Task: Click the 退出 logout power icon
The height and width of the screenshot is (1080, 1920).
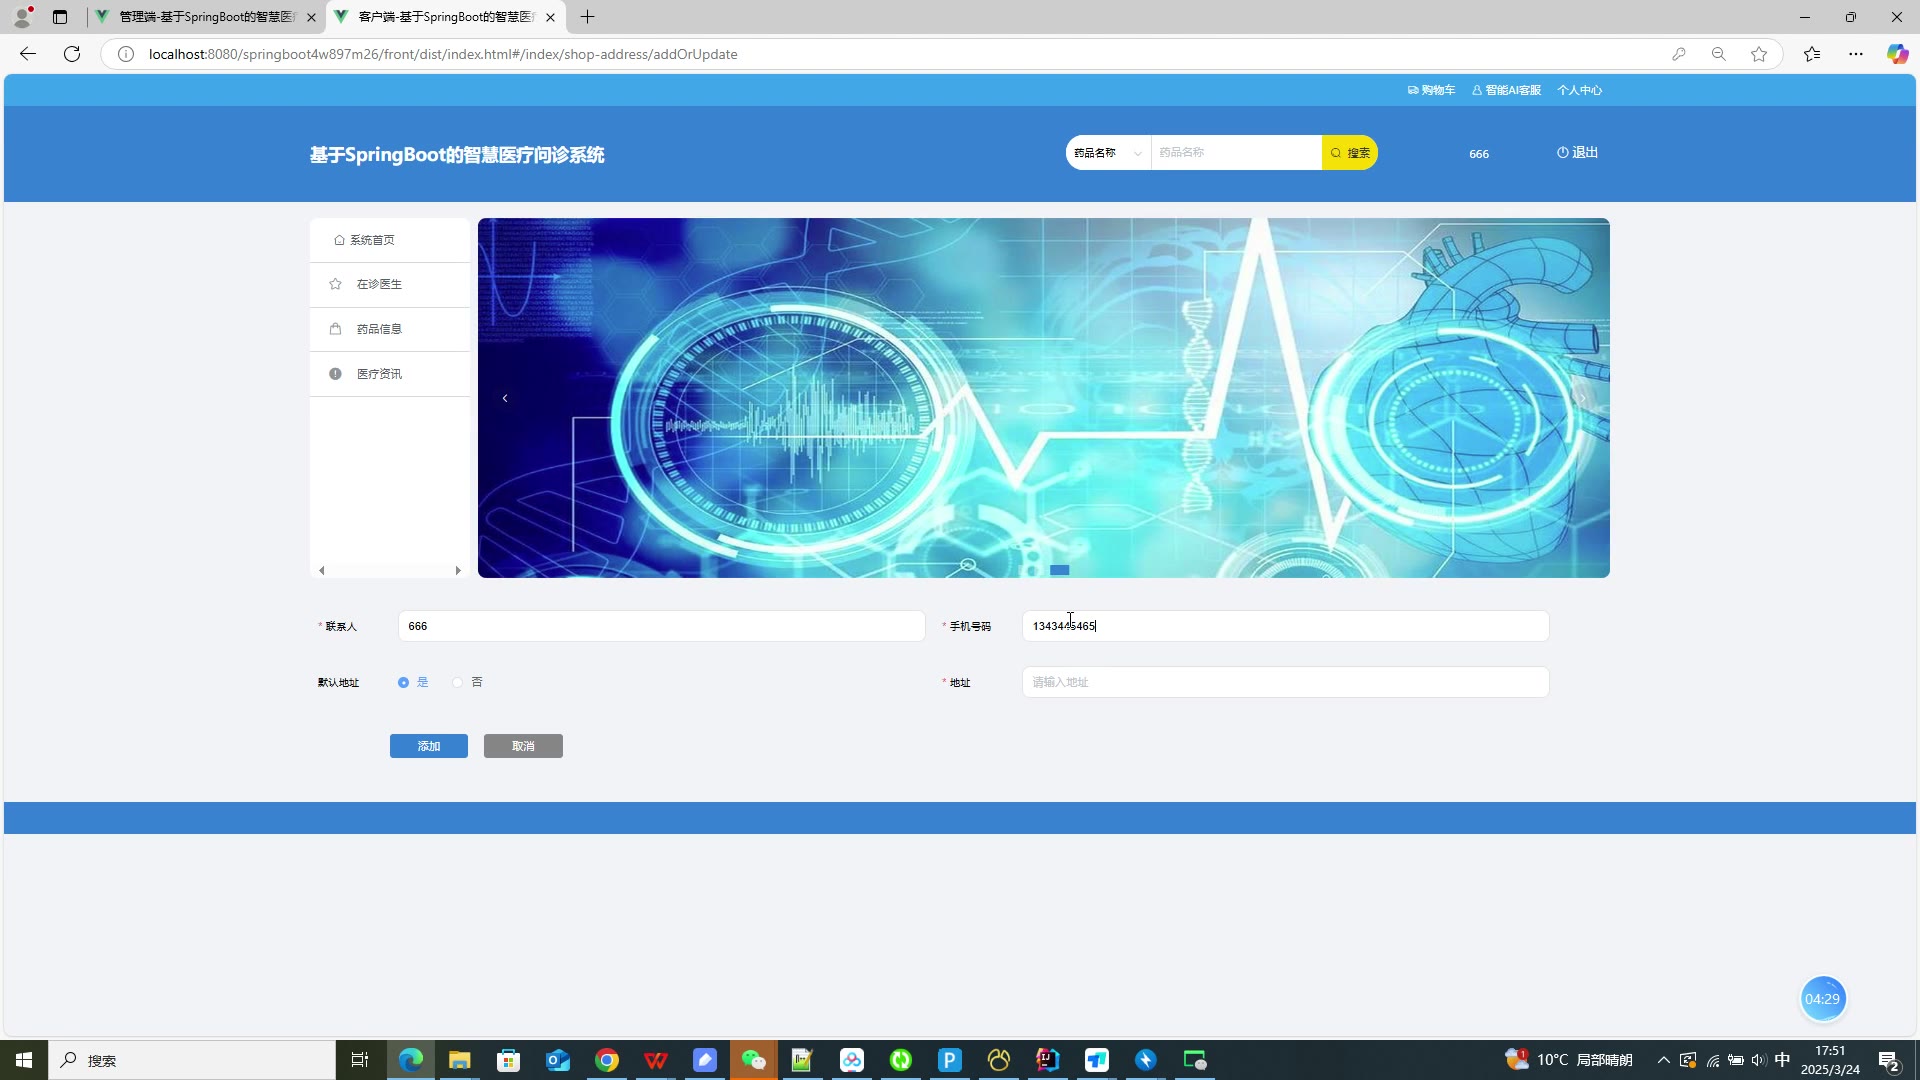Action: tap(1563, 153)
